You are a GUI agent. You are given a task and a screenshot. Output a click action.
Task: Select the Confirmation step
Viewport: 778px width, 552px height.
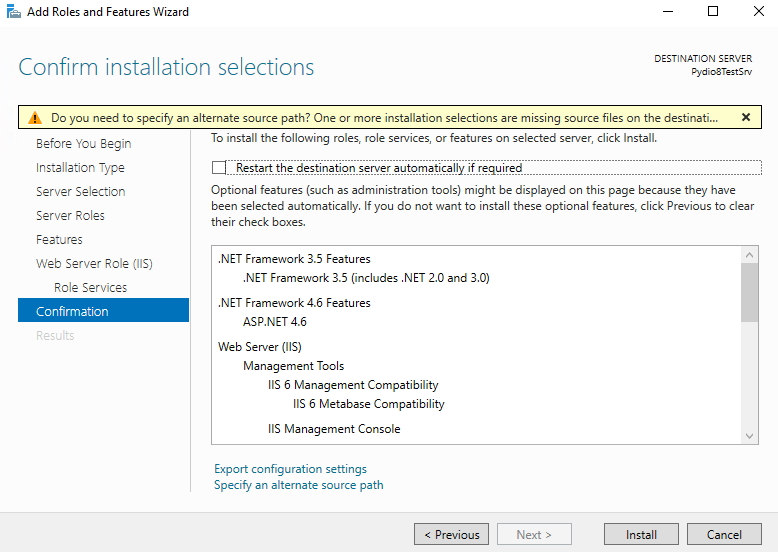click(x=103, y=310)
